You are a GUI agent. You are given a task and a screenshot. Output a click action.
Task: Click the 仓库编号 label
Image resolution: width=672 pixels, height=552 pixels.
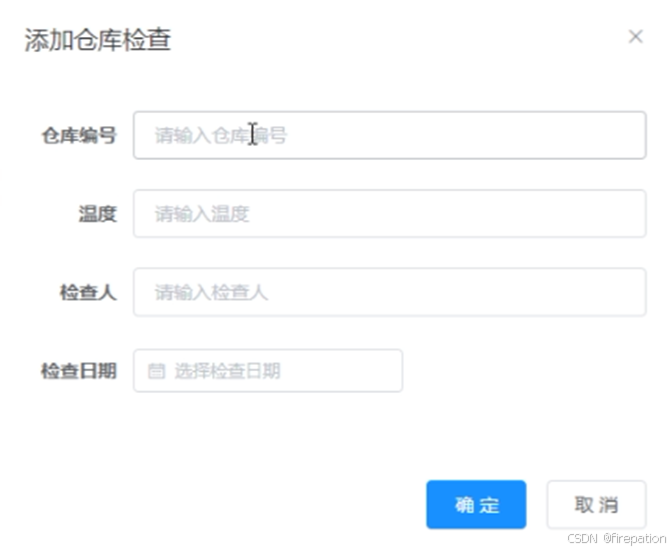pos(79,136)
